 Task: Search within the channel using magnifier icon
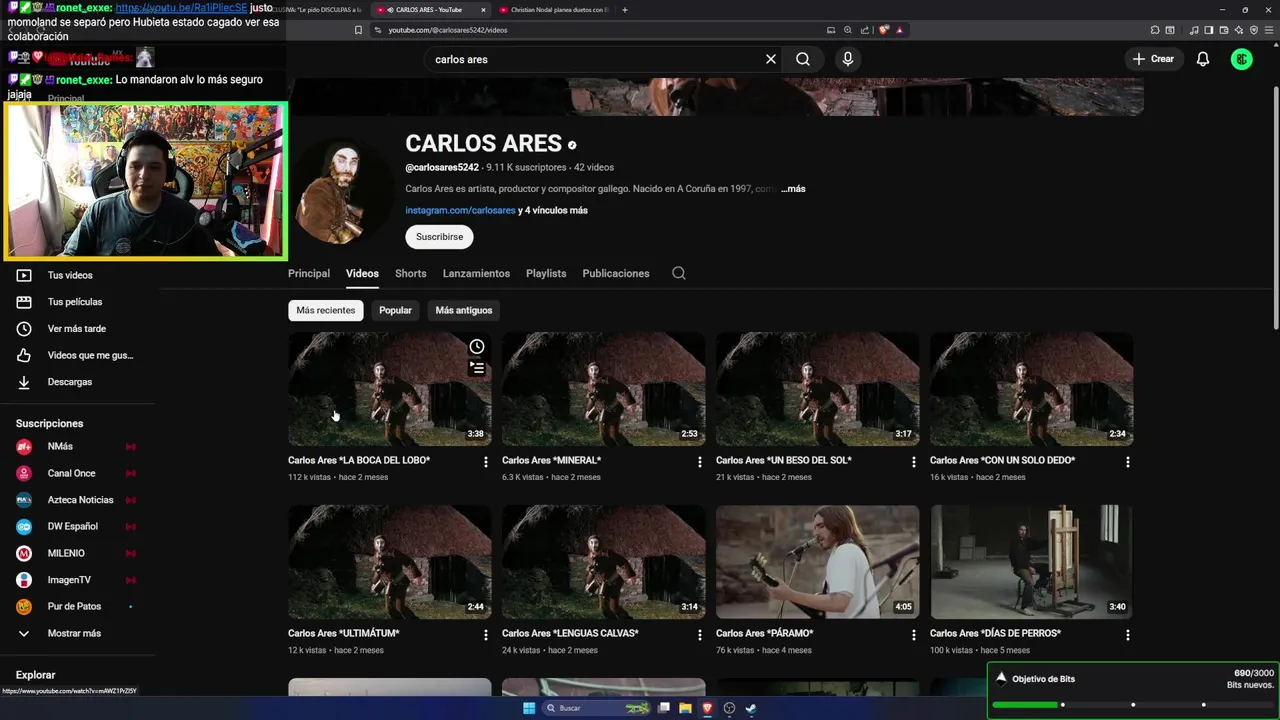point(679,273)
